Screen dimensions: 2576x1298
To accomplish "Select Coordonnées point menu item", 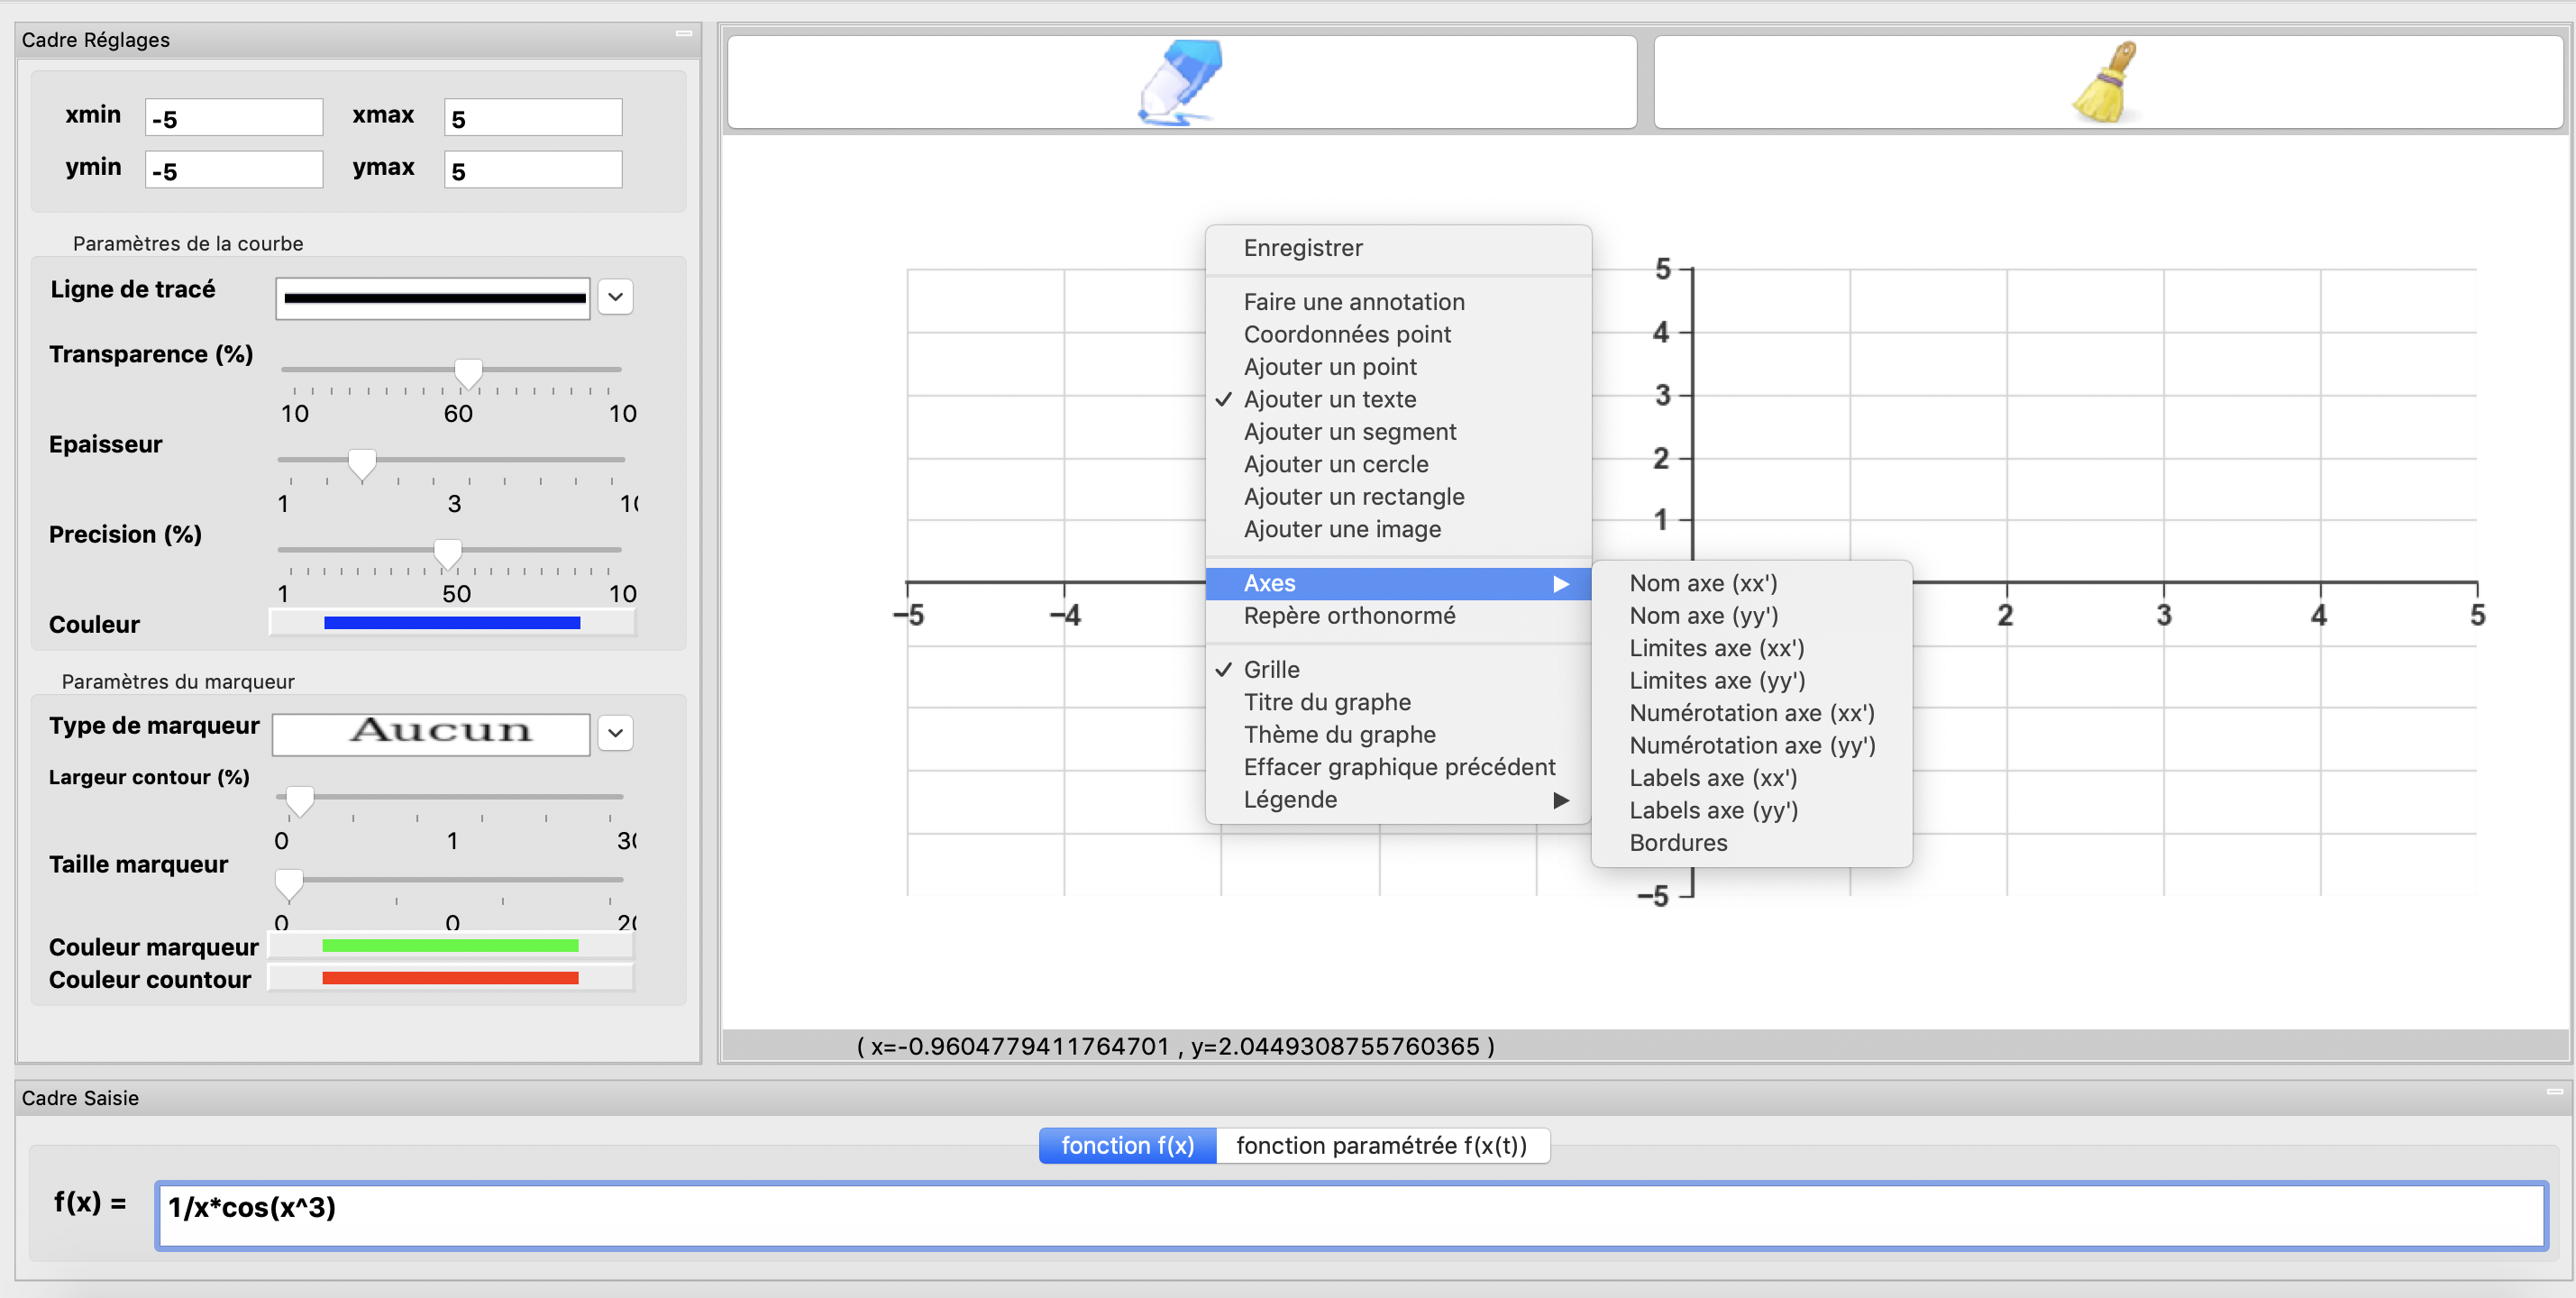I will point(1398,334).
